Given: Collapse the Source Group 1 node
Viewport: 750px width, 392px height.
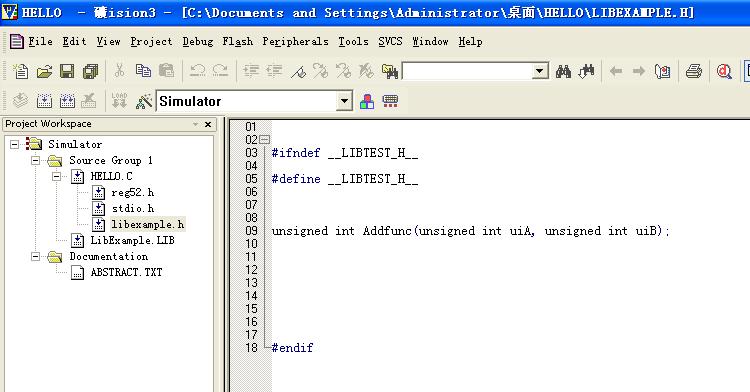Looking at the screenshot, I should (x=35, y=160).
